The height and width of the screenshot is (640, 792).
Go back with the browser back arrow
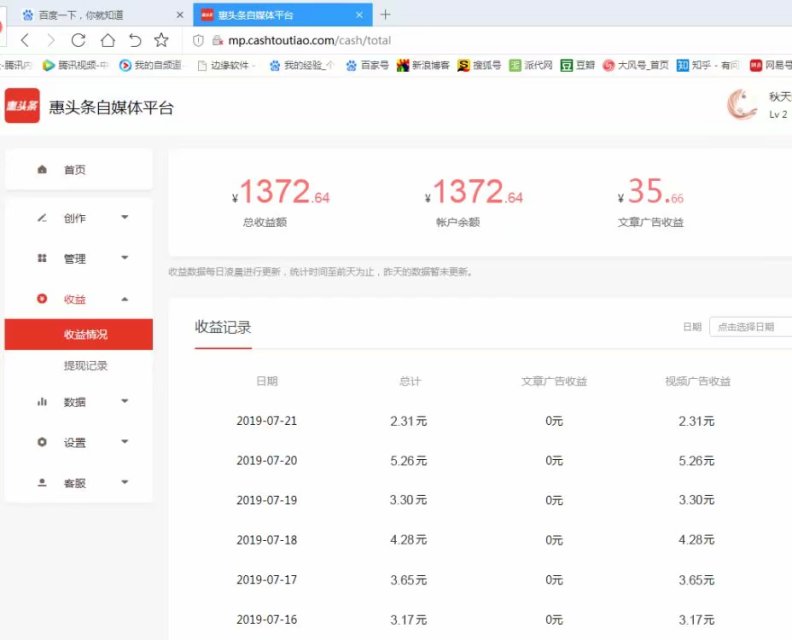coord(25,40)
